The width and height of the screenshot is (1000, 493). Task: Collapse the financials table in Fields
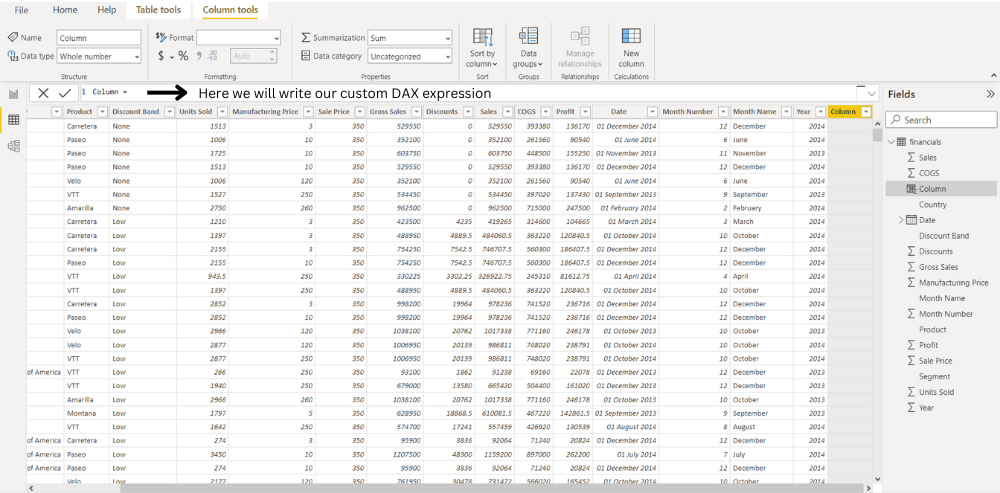(890, 142)
